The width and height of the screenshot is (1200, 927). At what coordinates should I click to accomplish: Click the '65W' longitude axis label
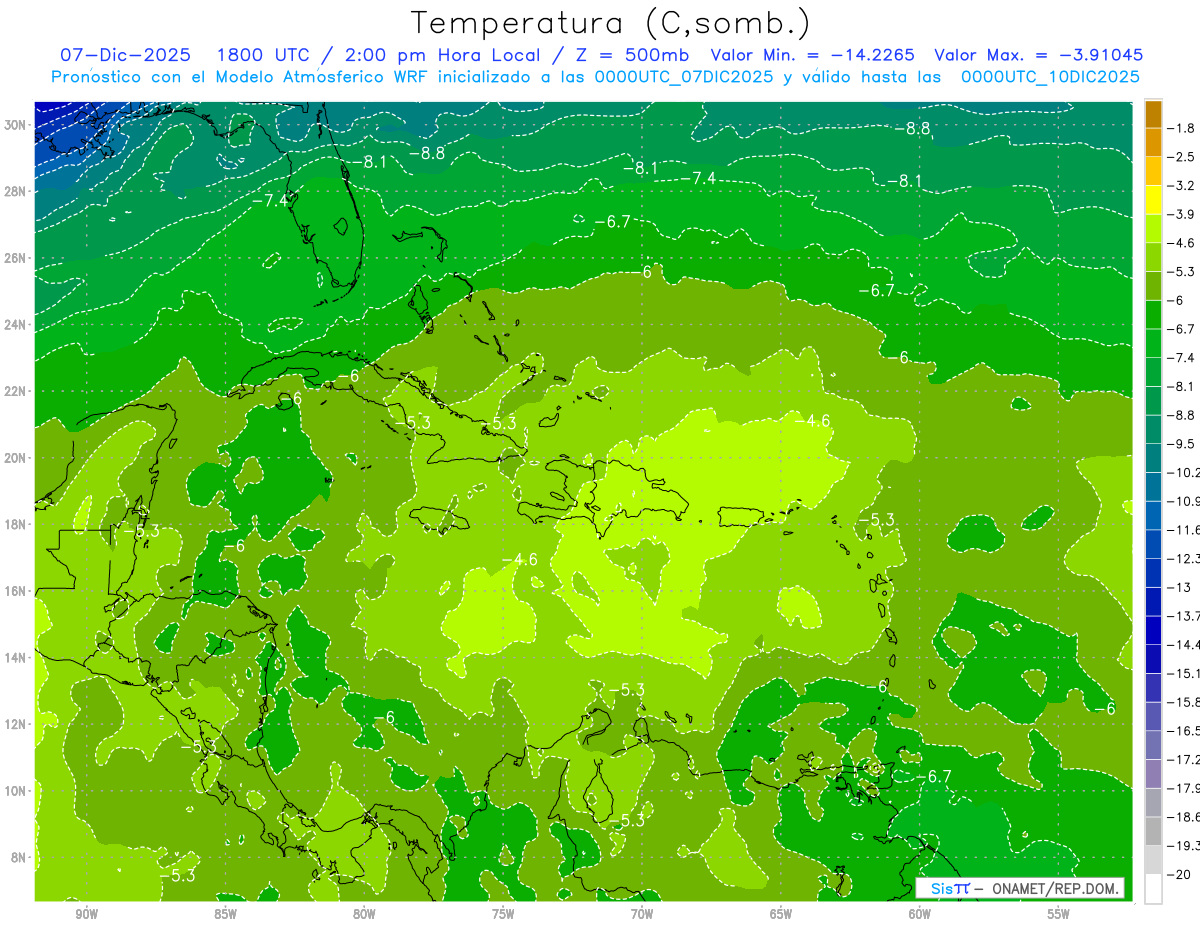point(781,914)
